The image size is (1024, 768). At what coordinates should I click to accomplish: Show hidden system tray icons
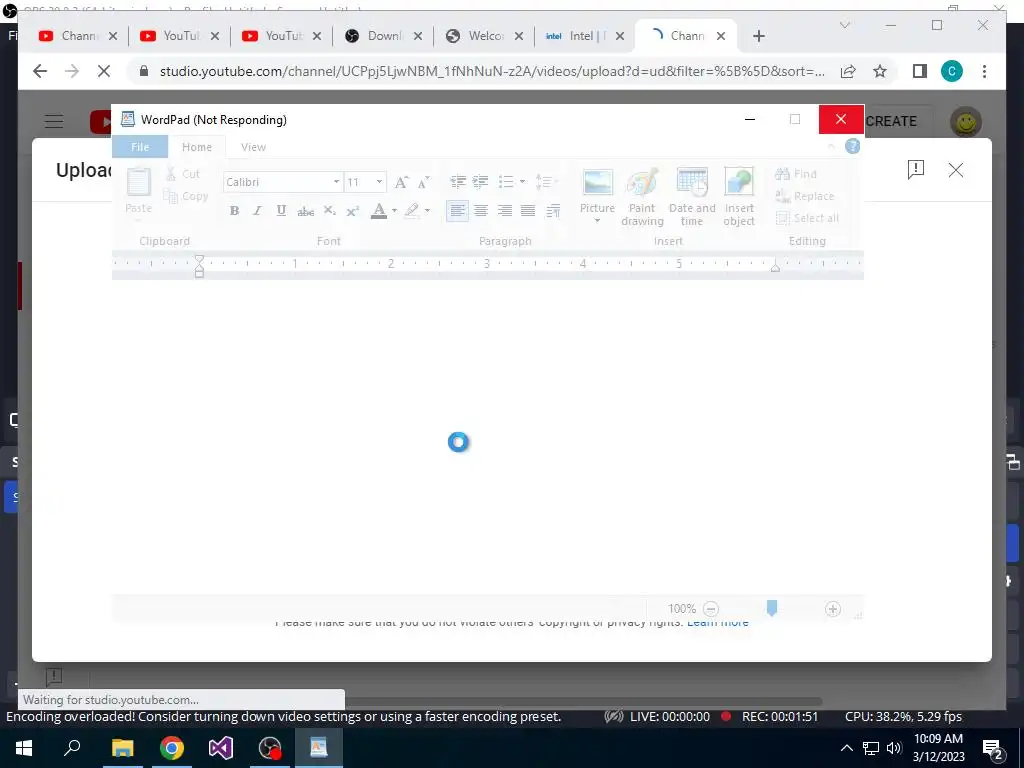point(846,748)
